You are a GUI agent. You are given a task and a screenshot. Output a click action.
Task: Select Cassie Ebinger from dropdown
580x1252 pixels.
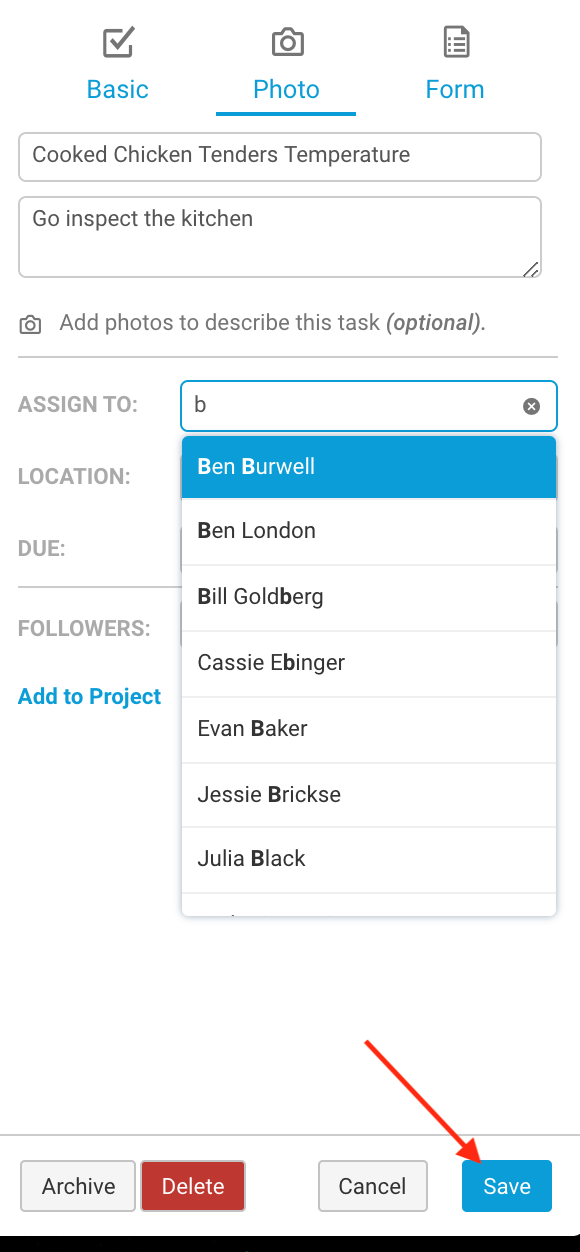(x=369, y=663)
